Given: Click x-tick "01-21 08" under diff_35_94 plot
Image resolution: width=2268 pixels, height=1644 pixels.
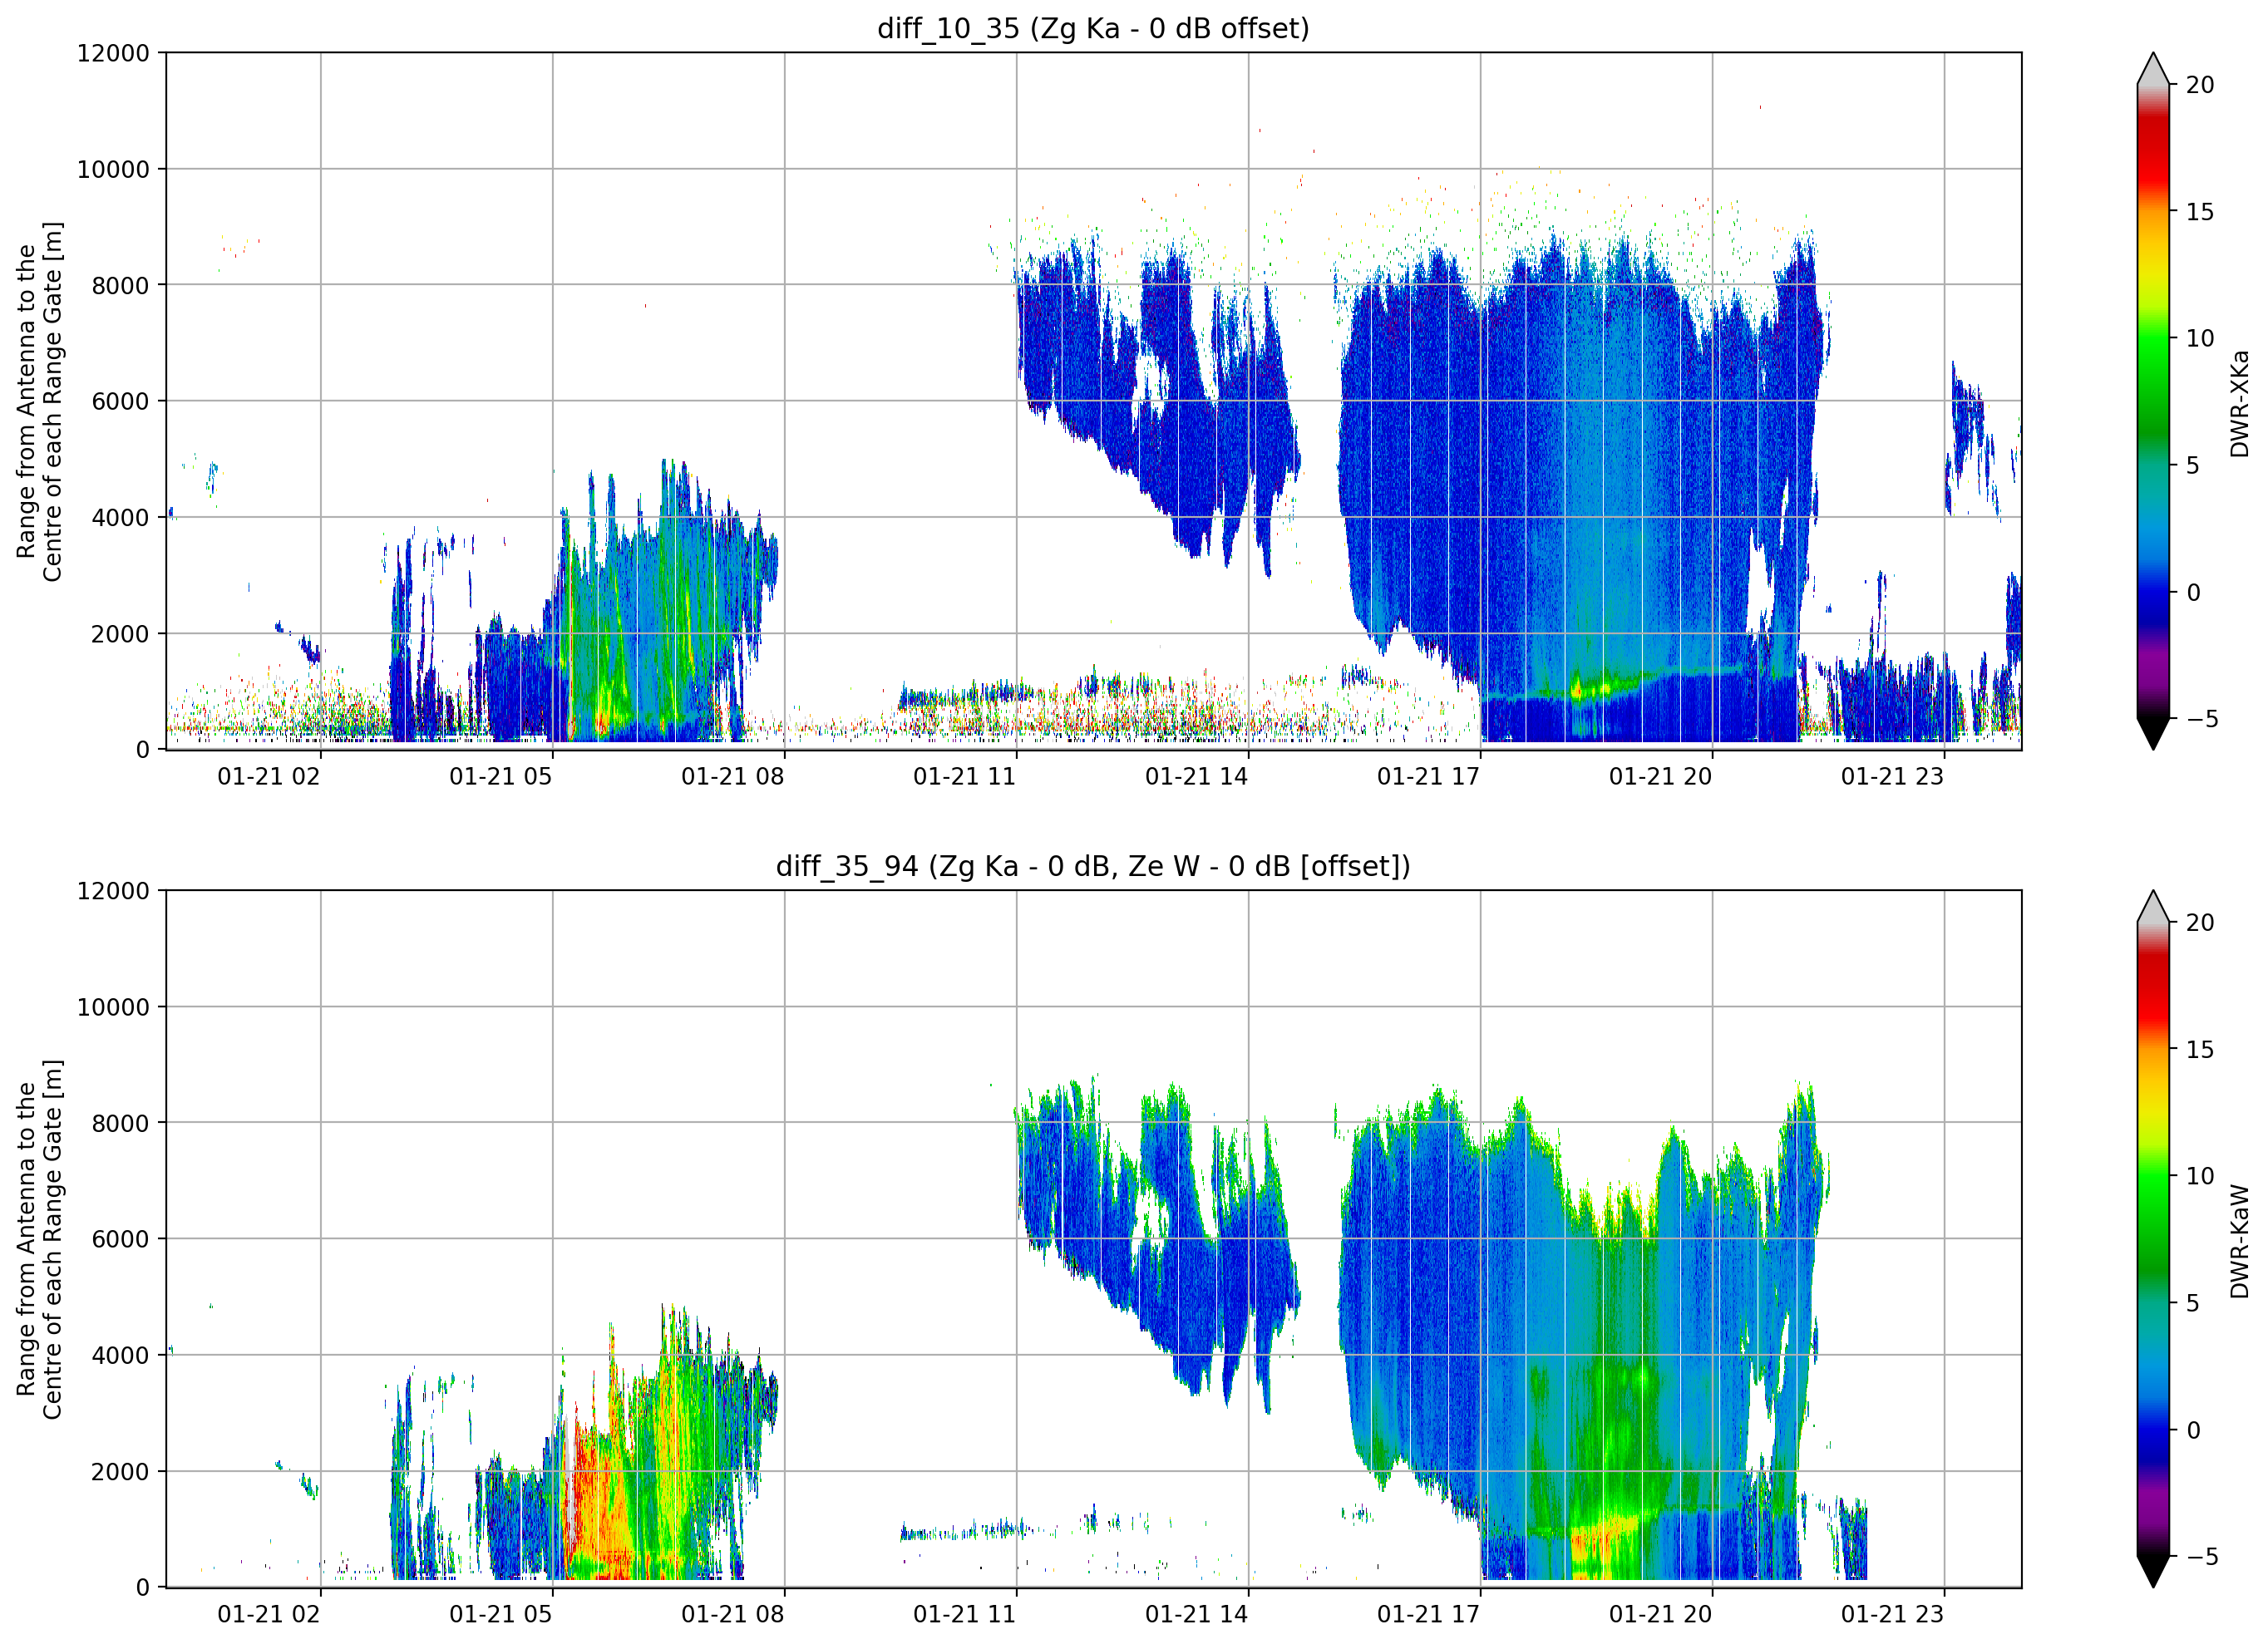Looking at the screenshot, I should pos(733,1614).
